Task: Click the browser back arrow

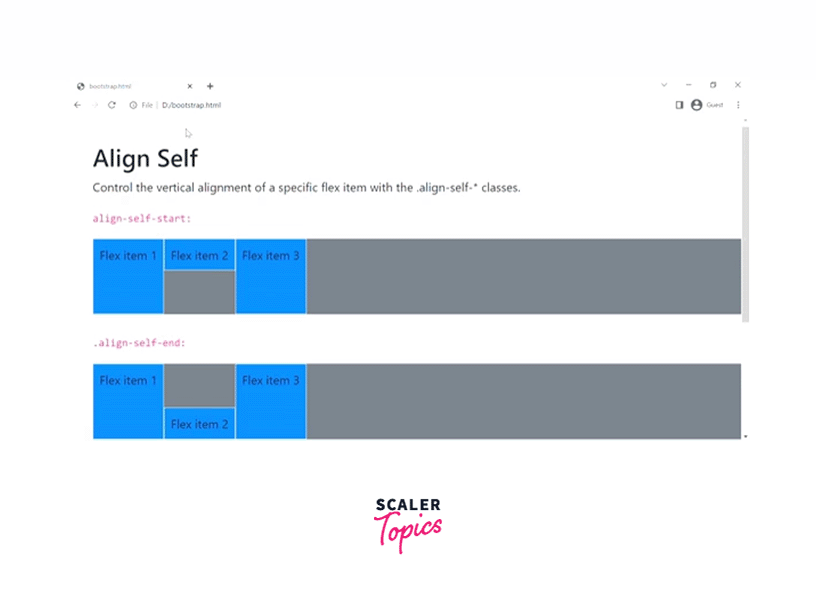Action: point(78,105)
